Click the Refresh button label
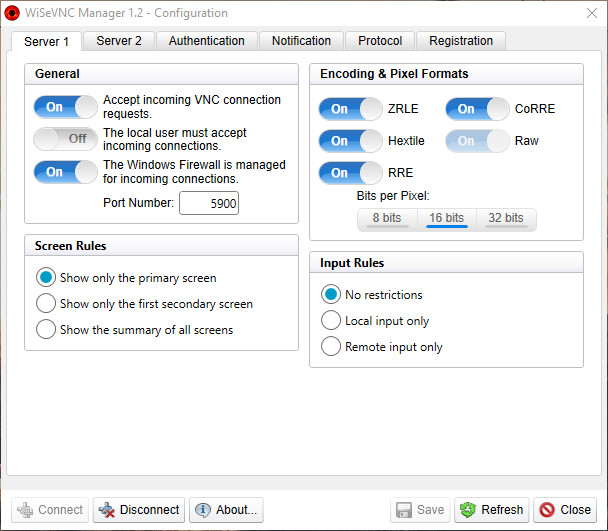 [502, 510]
